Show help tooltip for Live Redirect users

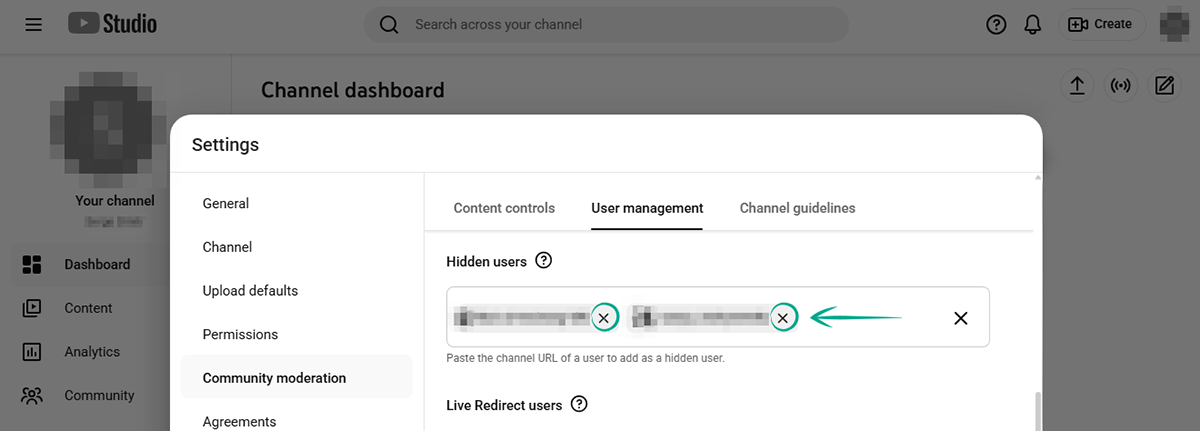(x=578, y=405)
